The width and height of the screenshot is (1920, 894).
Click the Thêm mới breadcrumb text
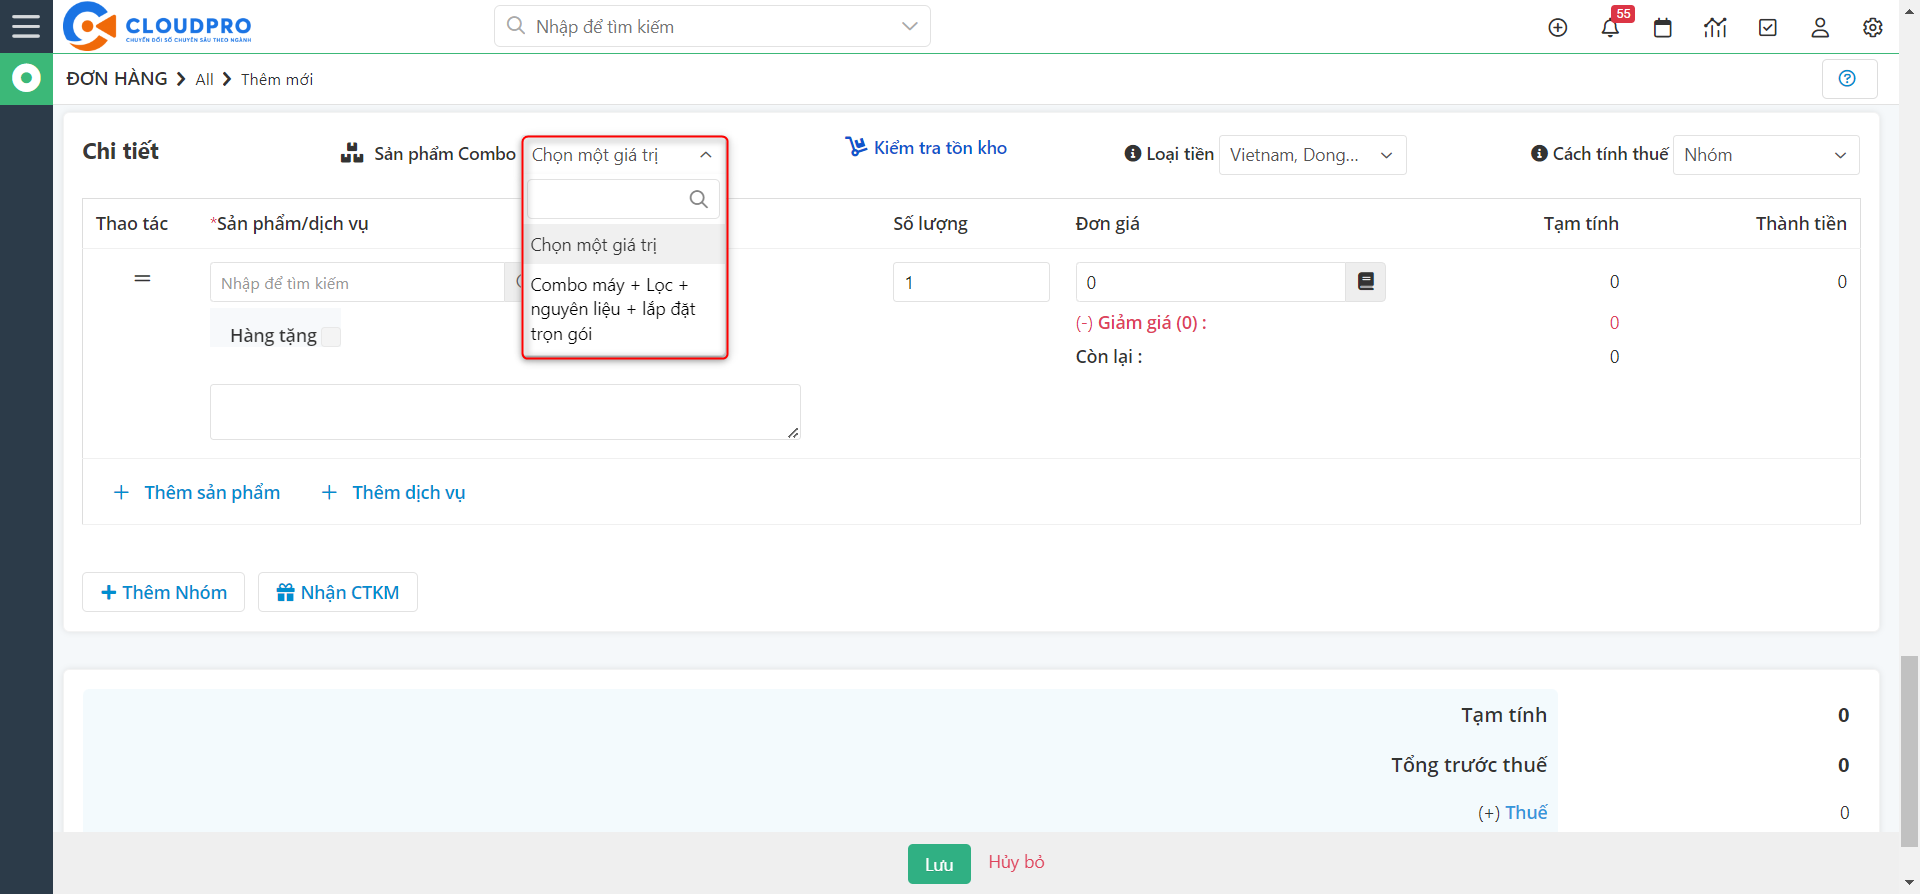coord(277,80)
